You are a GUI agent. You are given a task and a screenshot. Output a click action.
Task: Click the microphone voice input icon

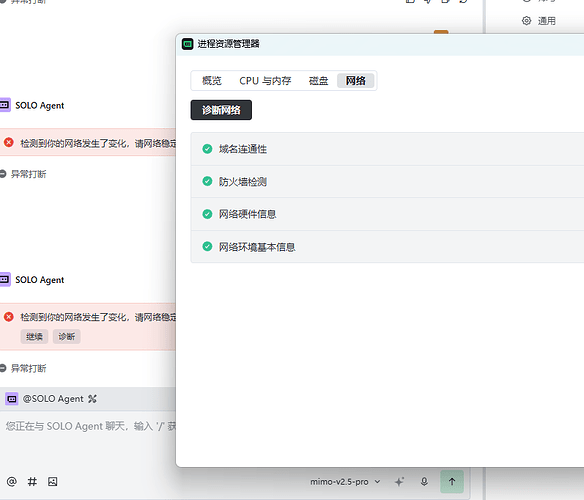coord(424,482)
